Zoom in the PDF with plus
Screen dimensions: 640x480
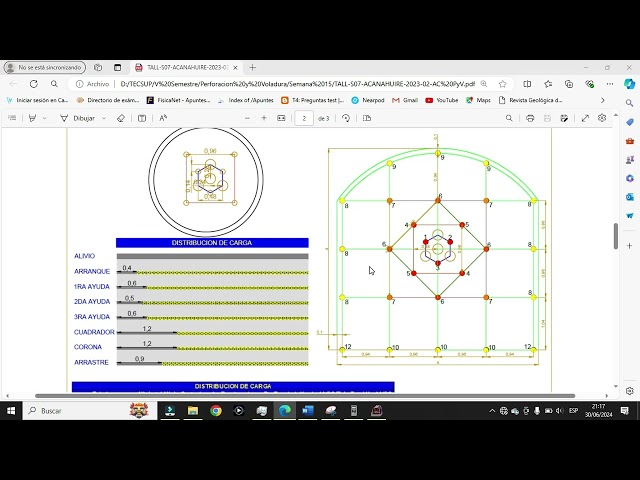pos(264,118)
